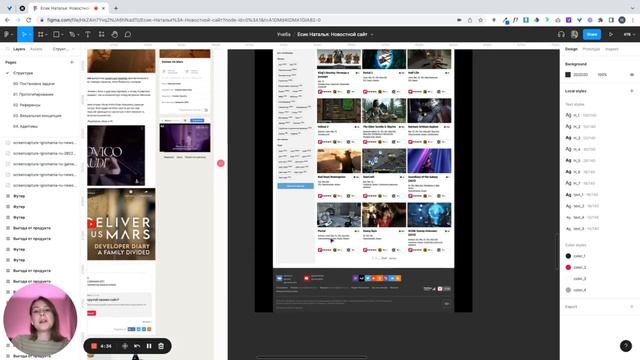Click the blue button in filter sidebar
This screenshot has height=360, width=640.
tap(296, 186)
